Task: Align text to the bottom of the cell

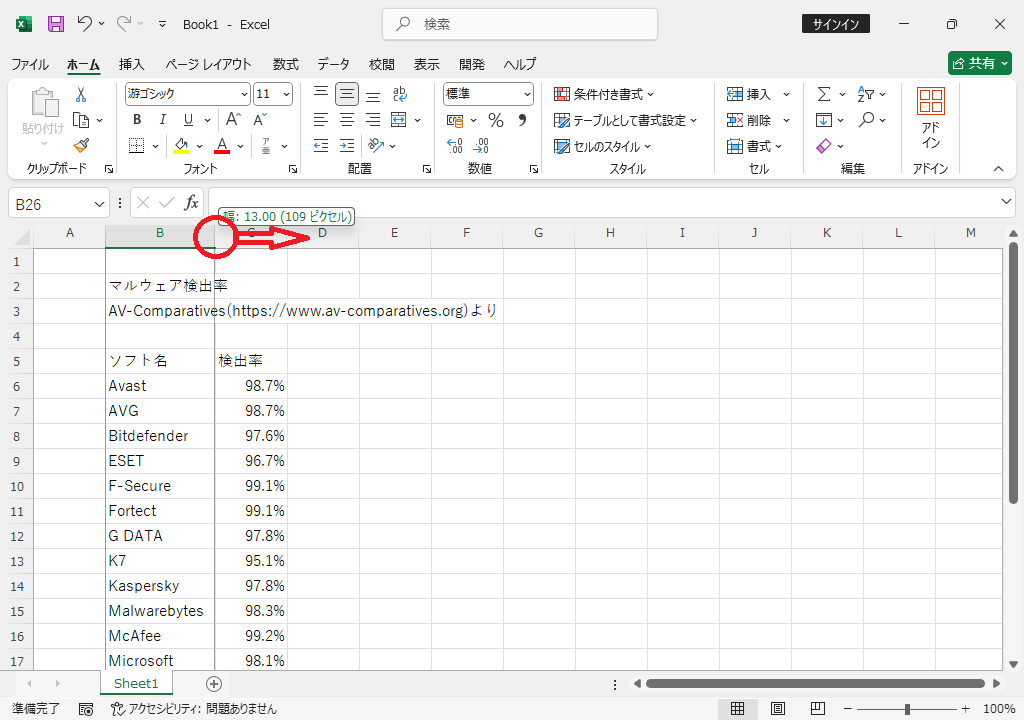Action: [373, 94]
